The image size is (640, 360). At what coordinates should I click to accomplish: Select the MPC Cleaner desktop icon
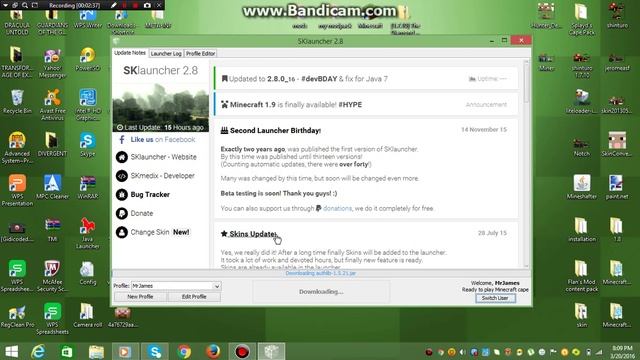point(52,187)
